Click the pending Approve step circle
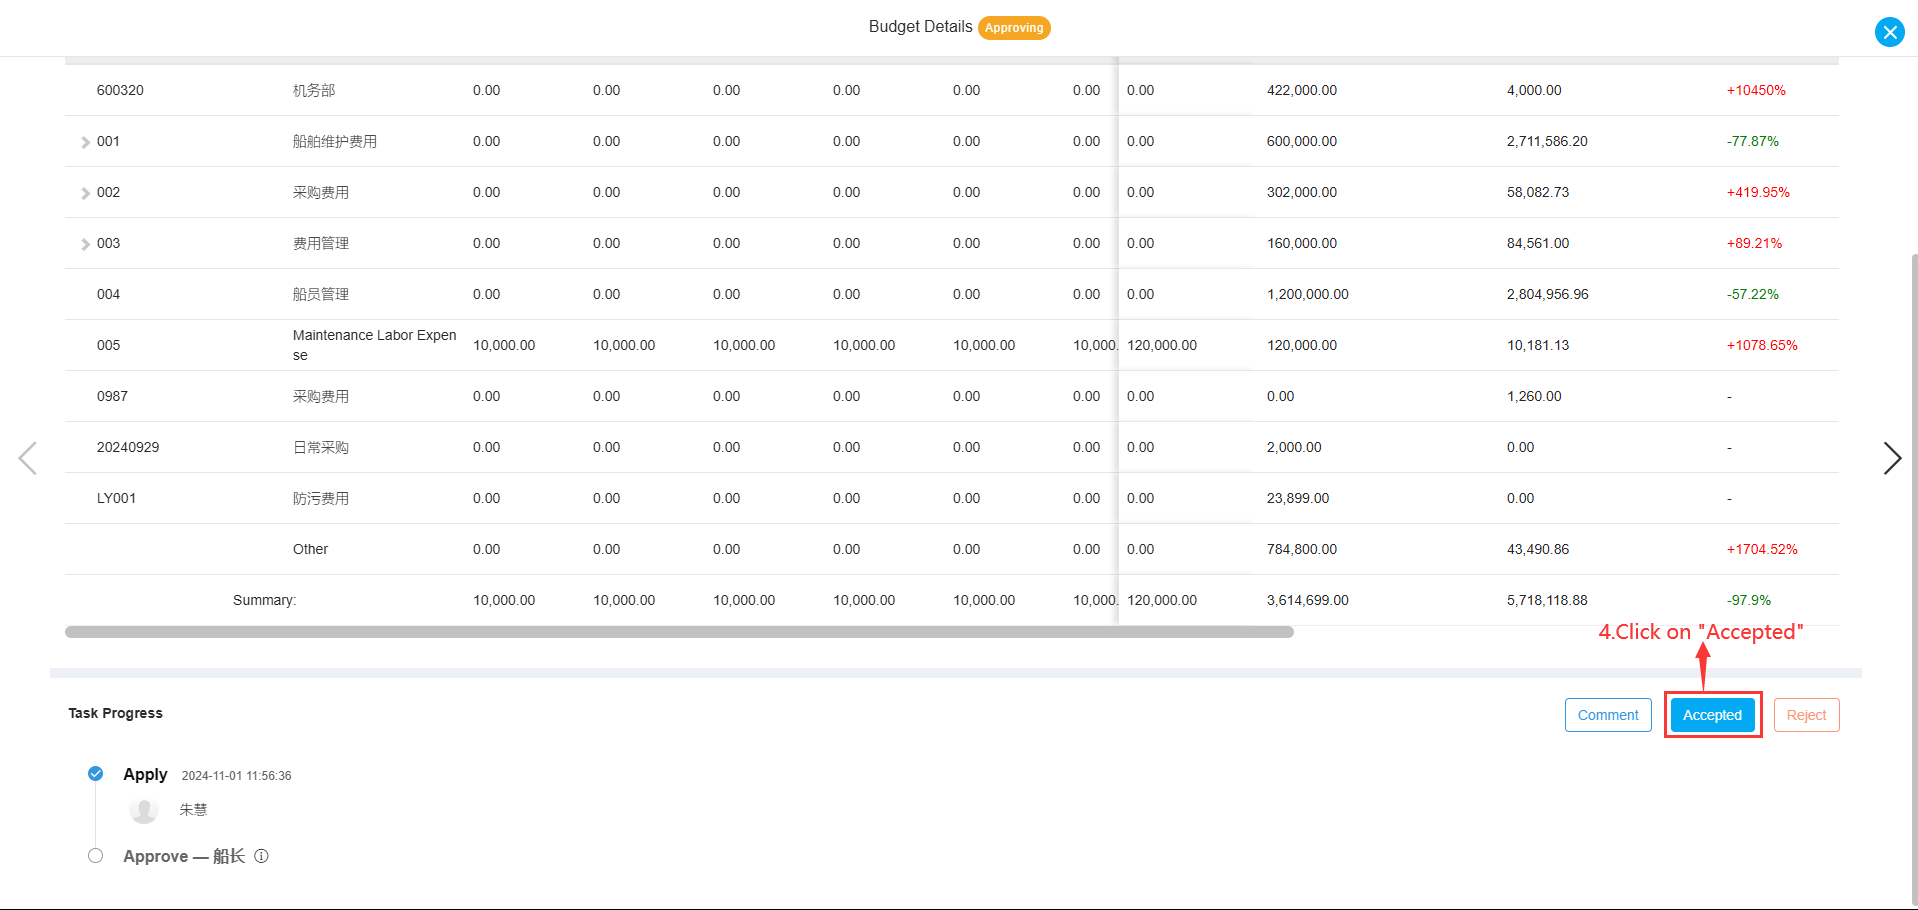The height and width of the screenshot is (910, 1918). coord(95,855)
